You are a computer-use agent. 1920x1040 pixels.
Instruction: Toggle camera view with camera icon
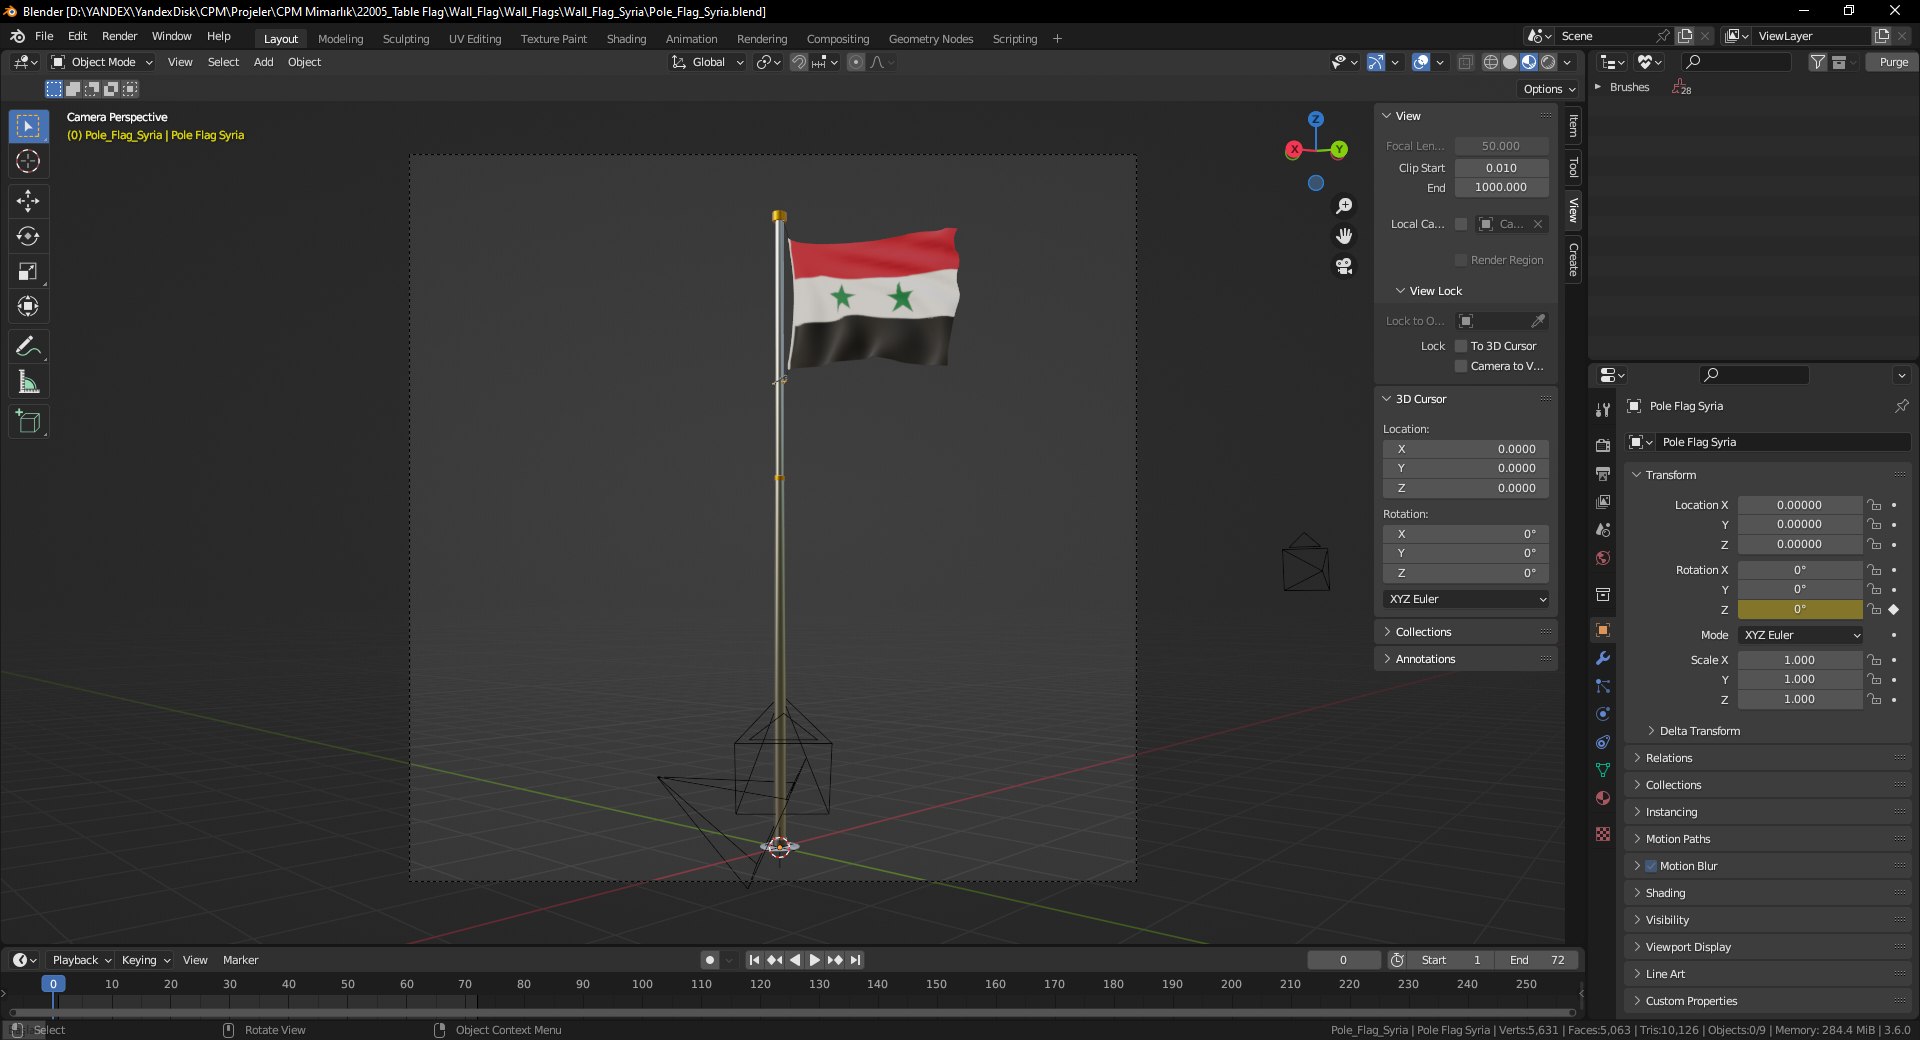[x=1344, y=266]
